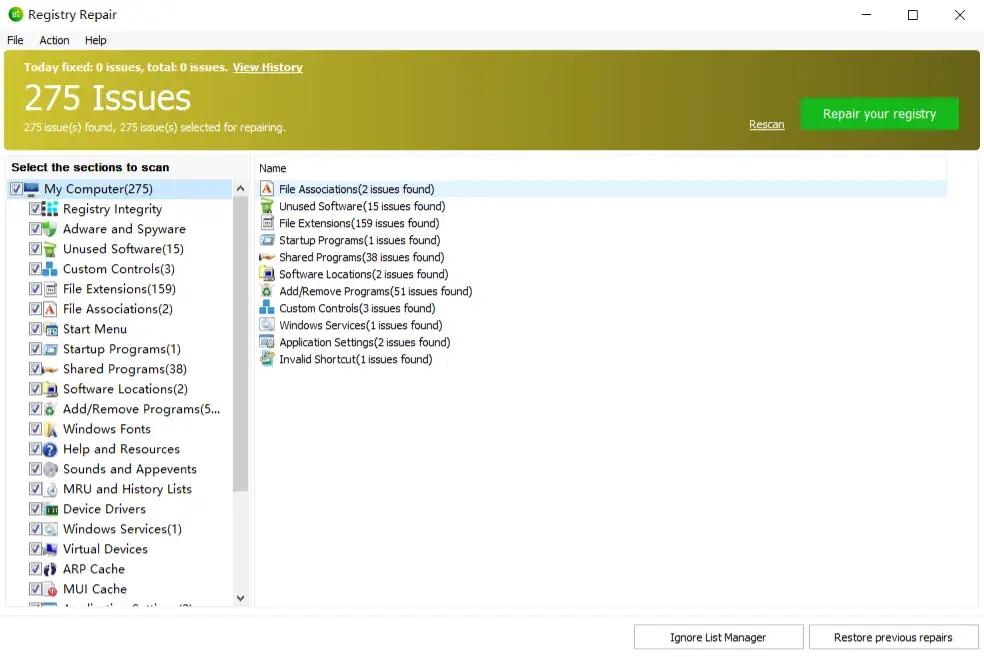Click the My Computer monitor icon
This screenshot has height=657, width=984.
31,189
